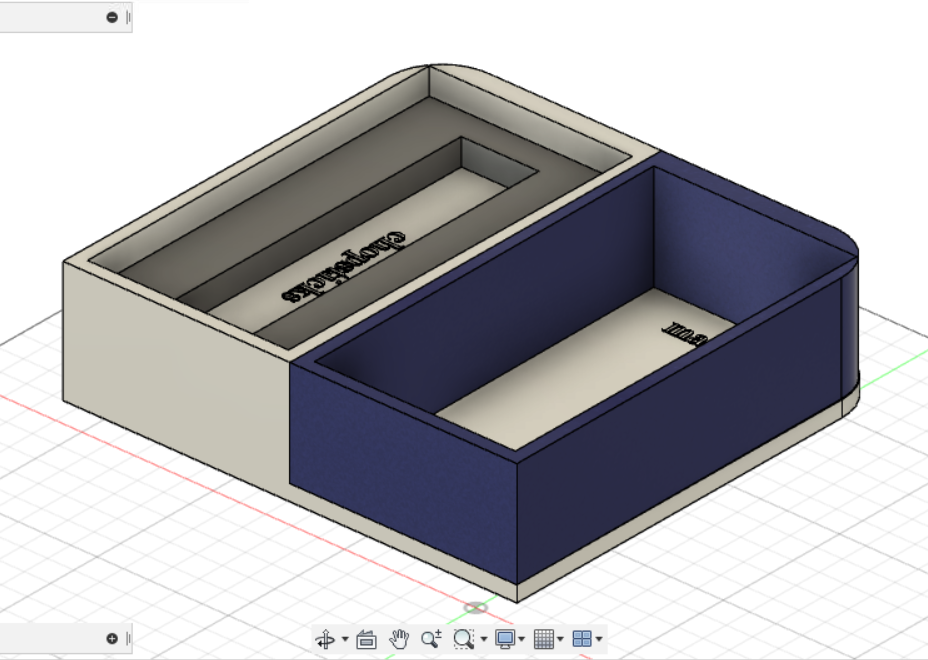Click the top-left panel's resize handle
The height and width of the screenshot is (660, 928).
point(128,17)
